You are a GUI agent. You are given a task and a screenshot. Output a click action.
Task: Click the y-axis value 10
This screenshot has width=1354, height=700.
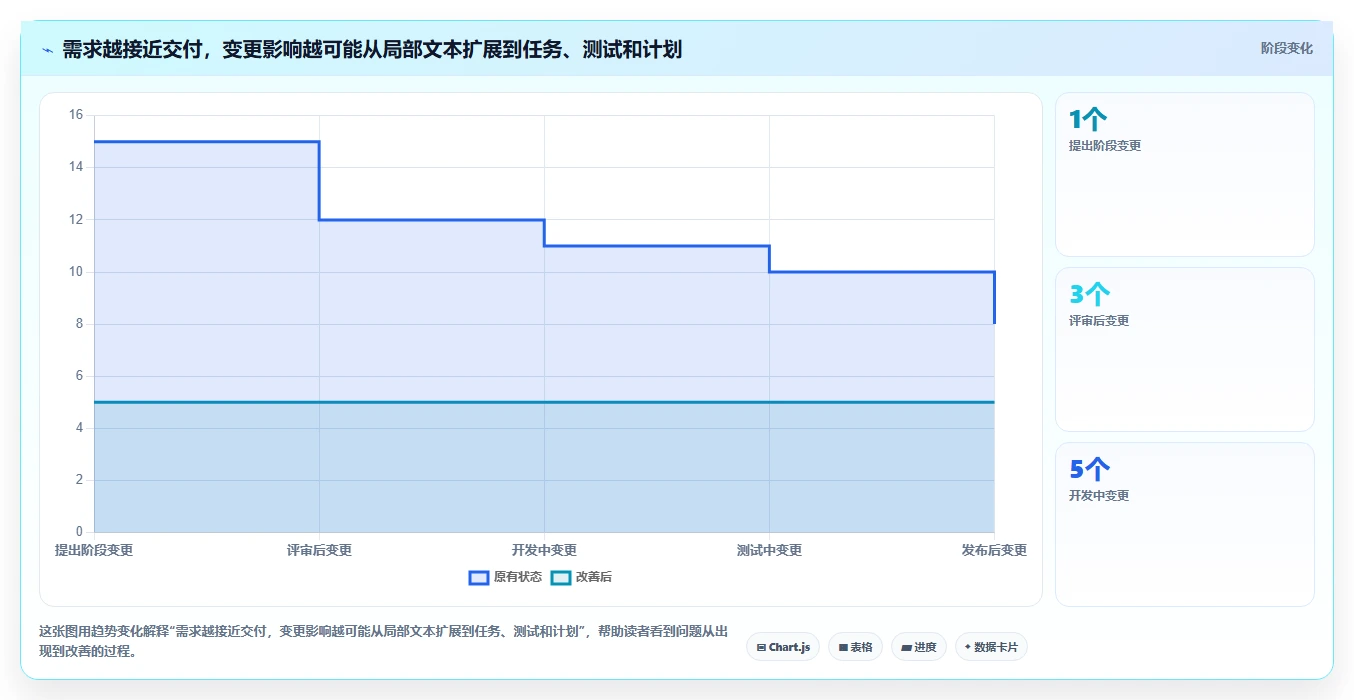[76, 271]
